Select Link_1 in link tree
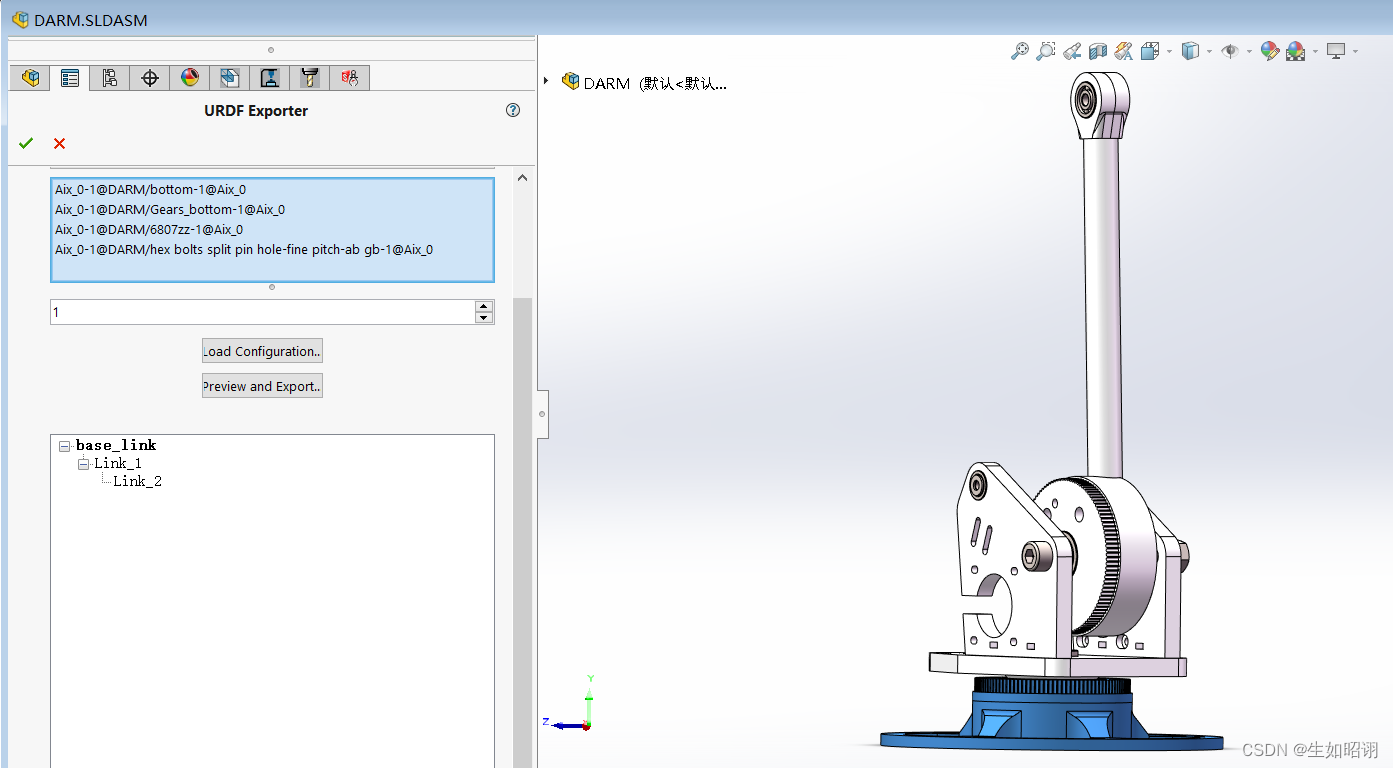The image size is (1393, 768). point(118,463)
